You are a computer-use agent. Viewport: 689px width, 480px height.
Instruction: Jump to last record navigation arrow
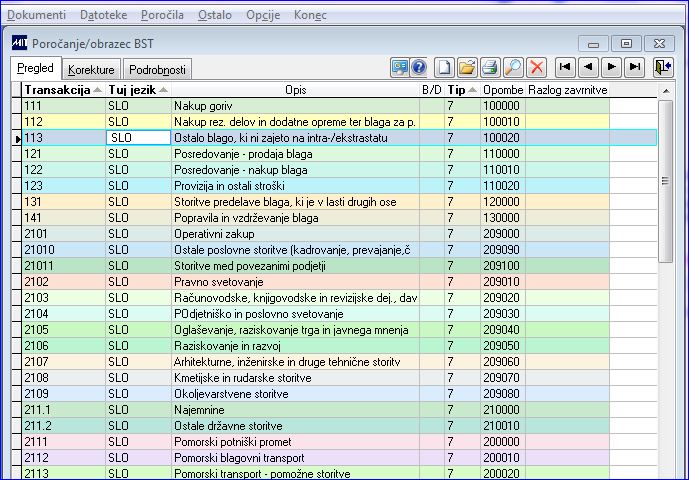tap(635, 67)
